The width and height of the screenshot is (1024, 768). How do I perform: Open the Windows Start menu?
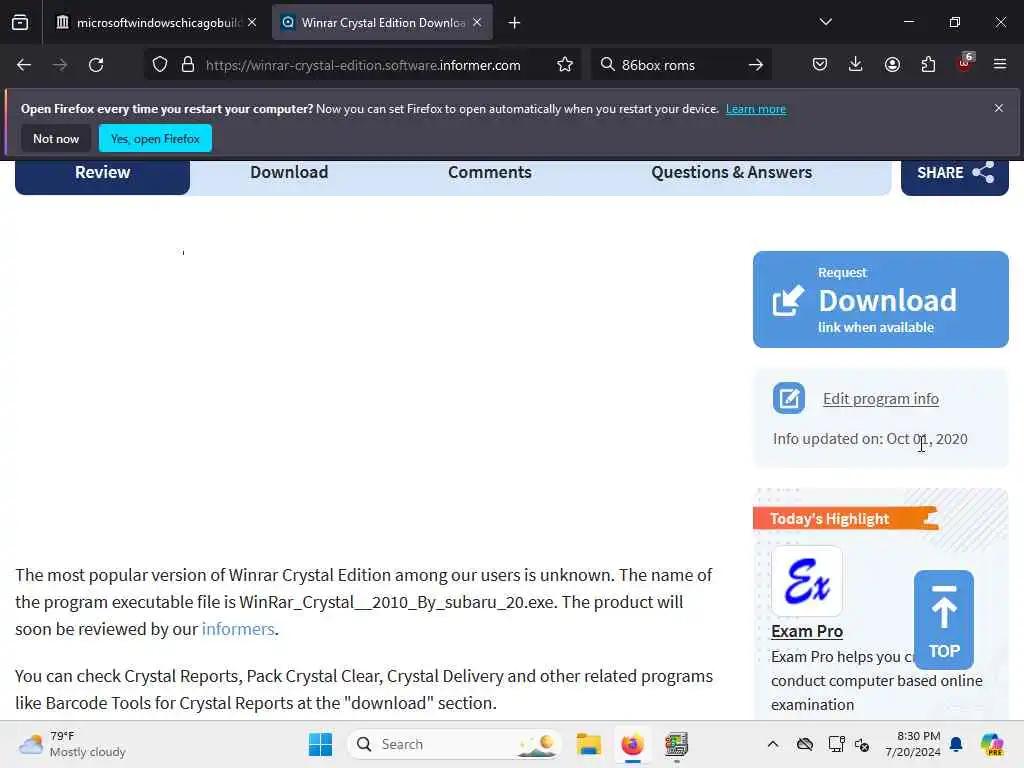pos(320,744)
